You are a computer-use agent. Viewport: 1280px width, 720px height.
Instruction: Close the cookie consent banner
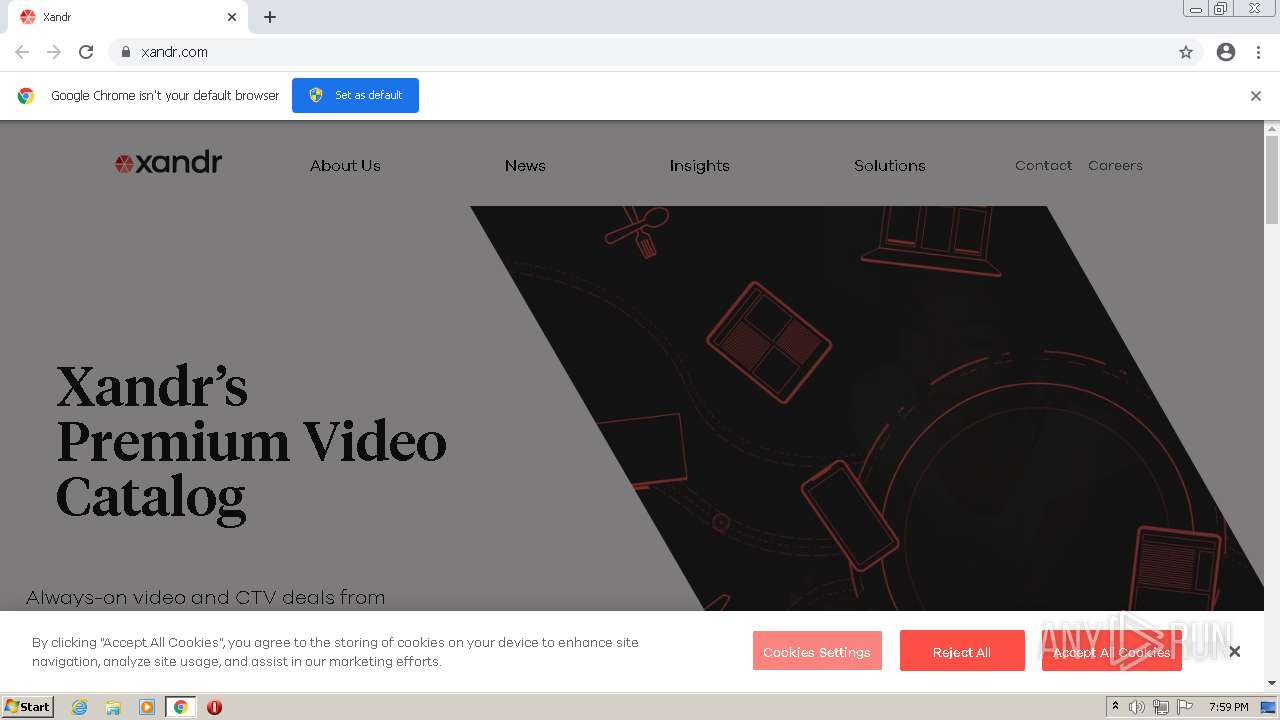[x=1235, y=651]
